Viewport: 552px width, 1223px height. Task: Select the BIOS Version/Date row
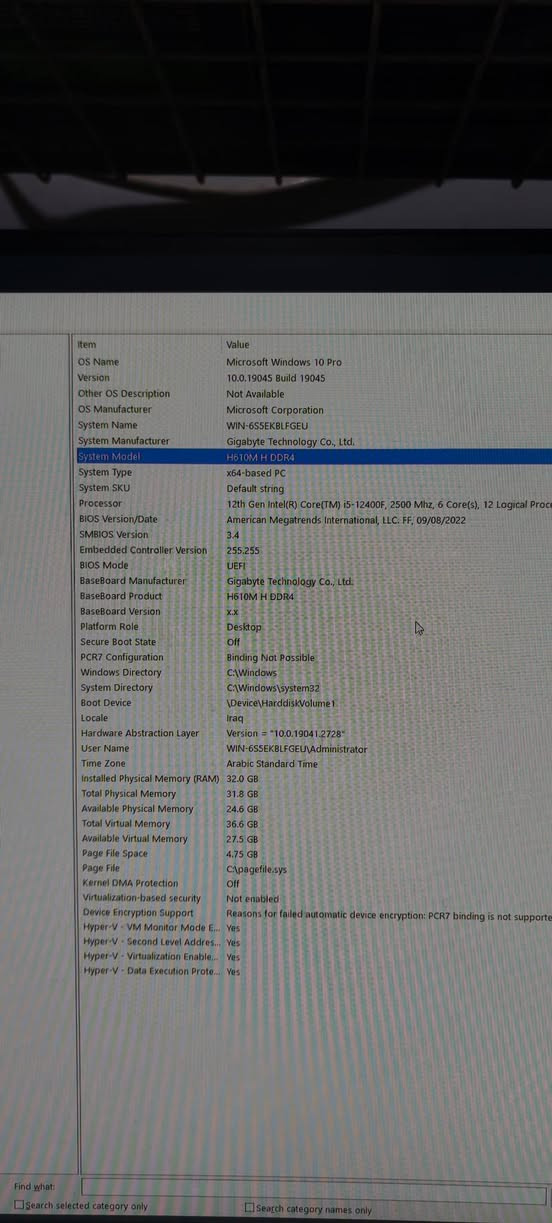313,519
